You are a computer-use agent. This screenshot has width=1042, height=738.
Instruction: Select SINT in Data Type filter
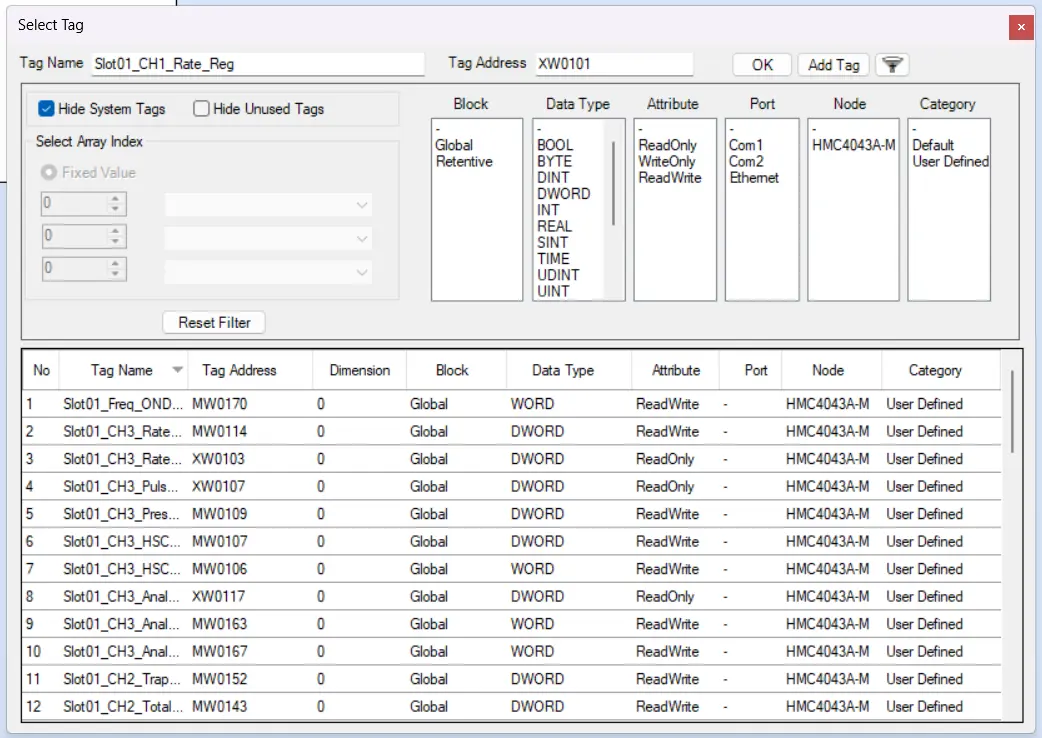pos(552,242)
